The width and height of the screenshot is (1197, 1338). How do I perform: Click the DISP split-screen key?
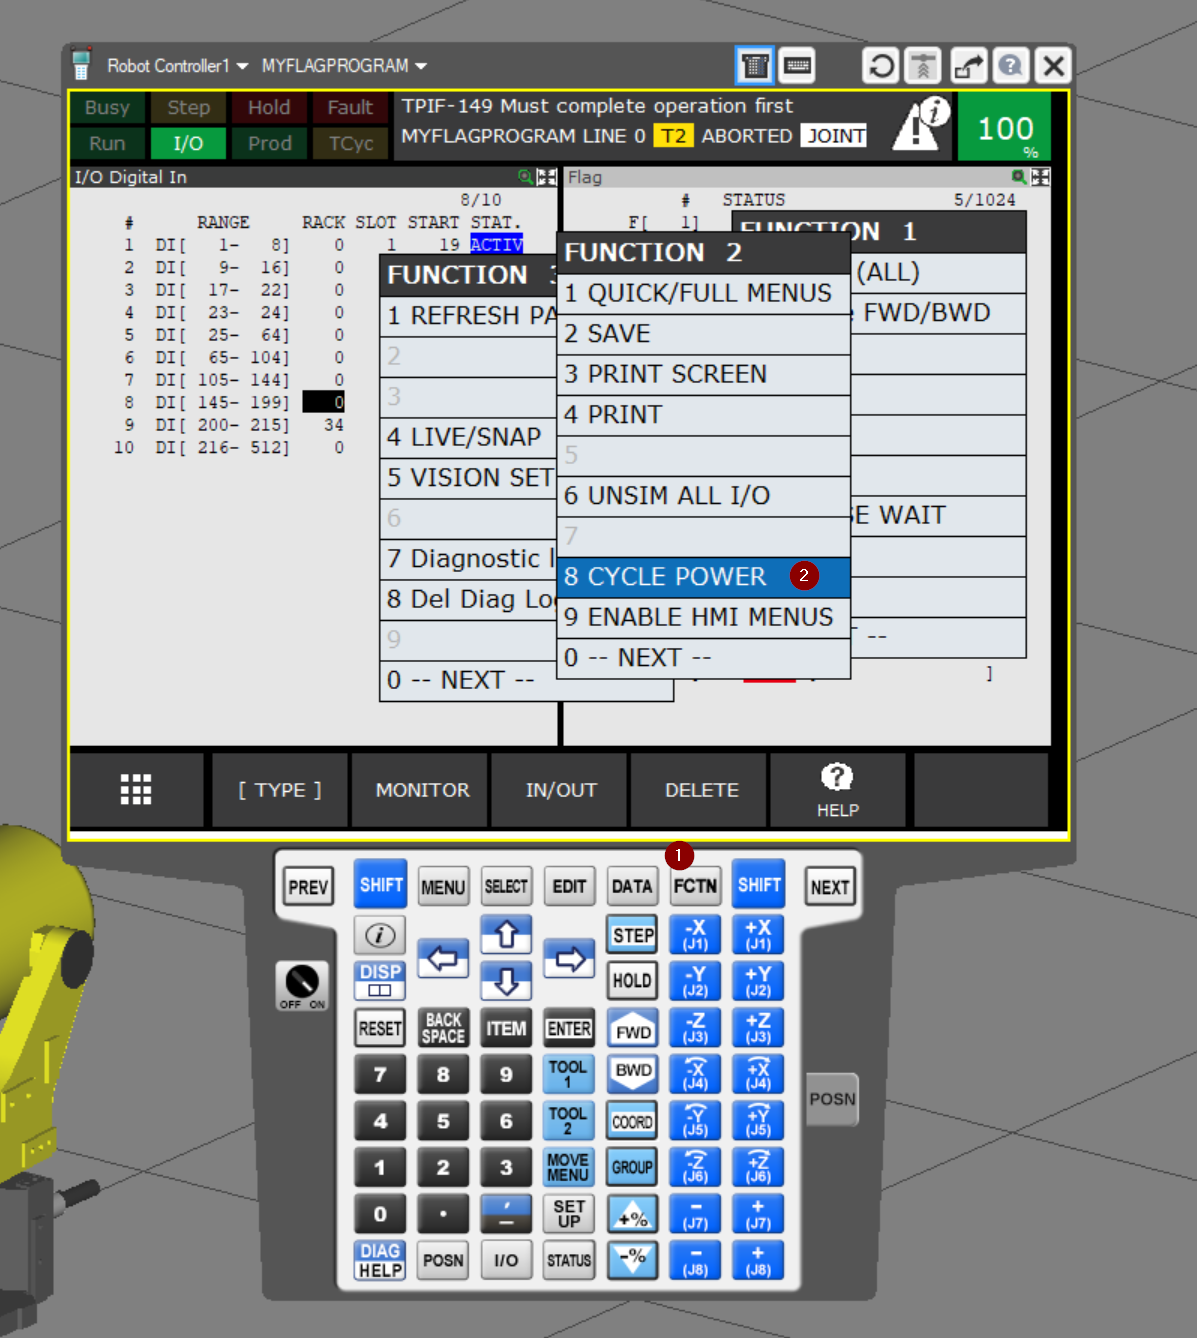pos(380,981)
